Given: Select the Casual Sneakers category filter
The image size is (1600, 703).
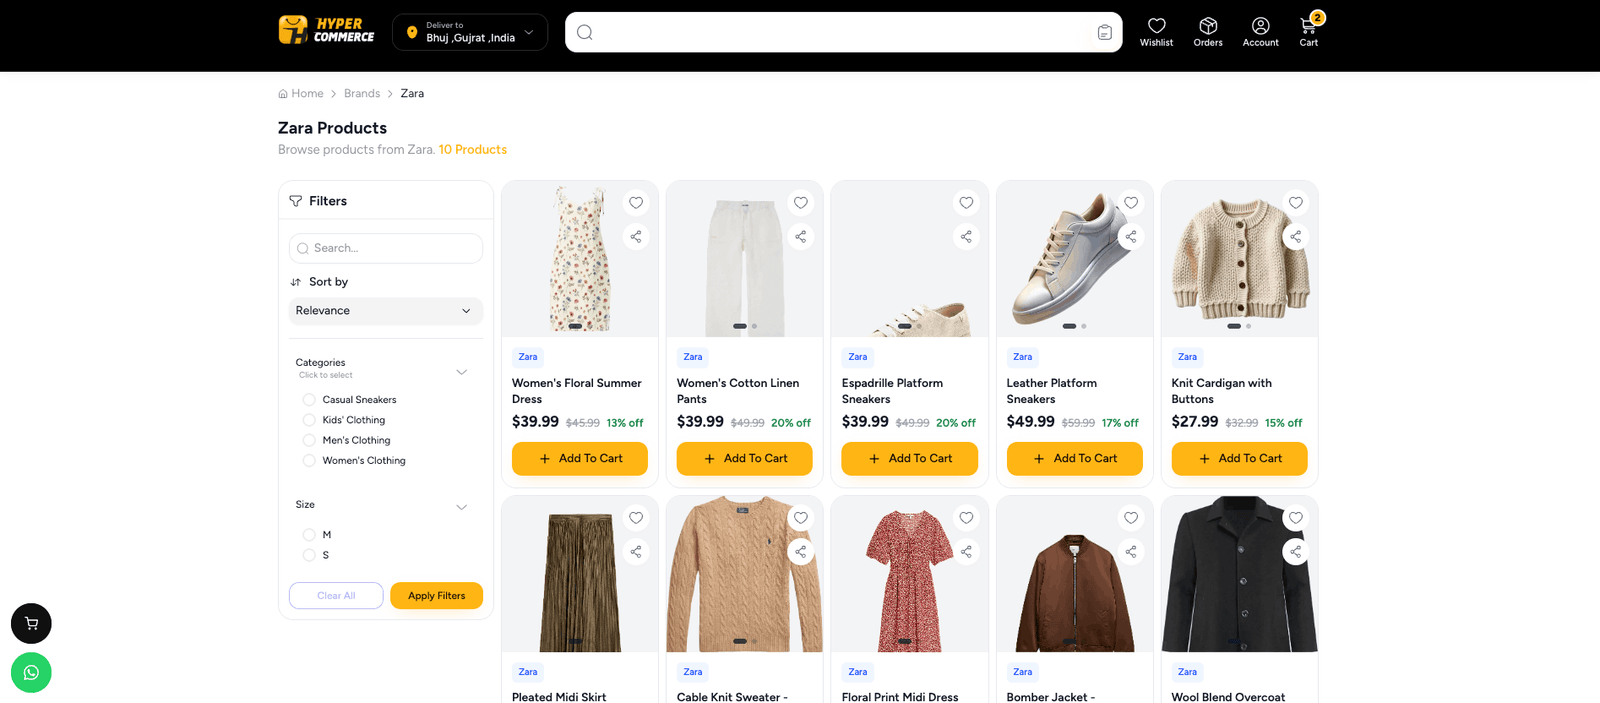Looking at the screenshot, I should 309,400.
